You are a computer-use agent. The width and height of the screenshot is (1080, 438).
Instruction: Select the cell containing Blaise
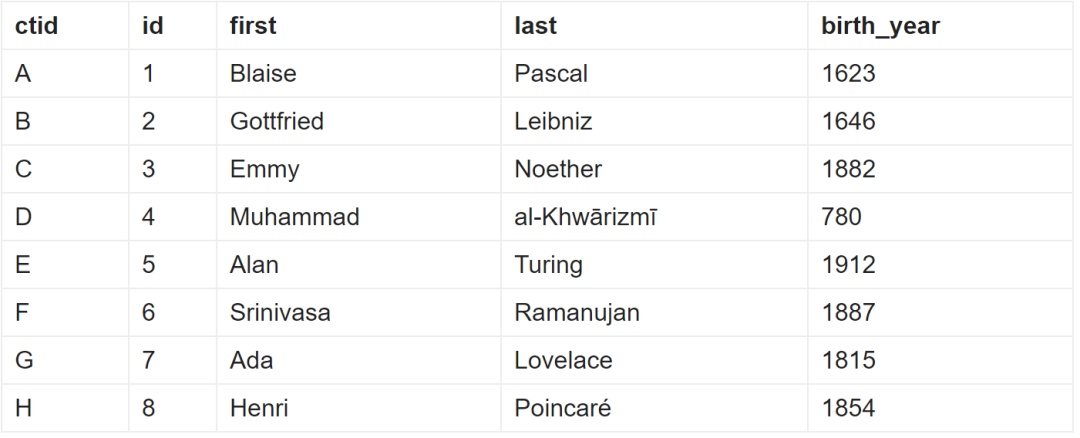pos(263,74)
